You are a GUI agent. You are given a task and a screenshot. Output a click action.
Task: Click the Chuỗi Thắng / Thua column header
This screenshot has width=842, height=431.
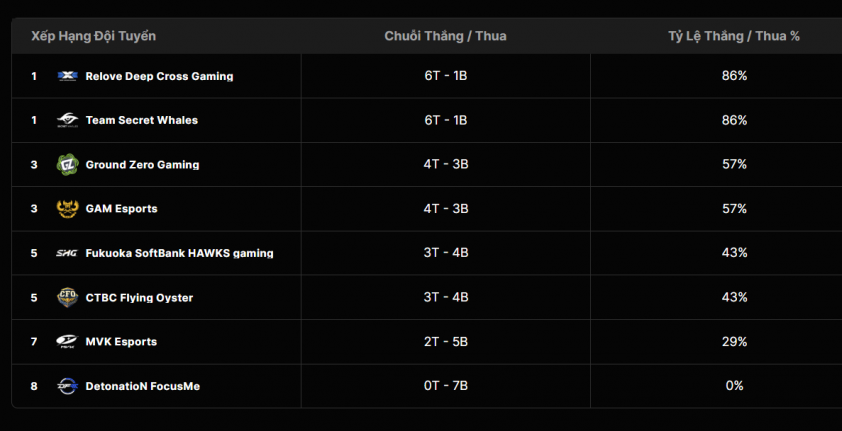pos(445,36)
